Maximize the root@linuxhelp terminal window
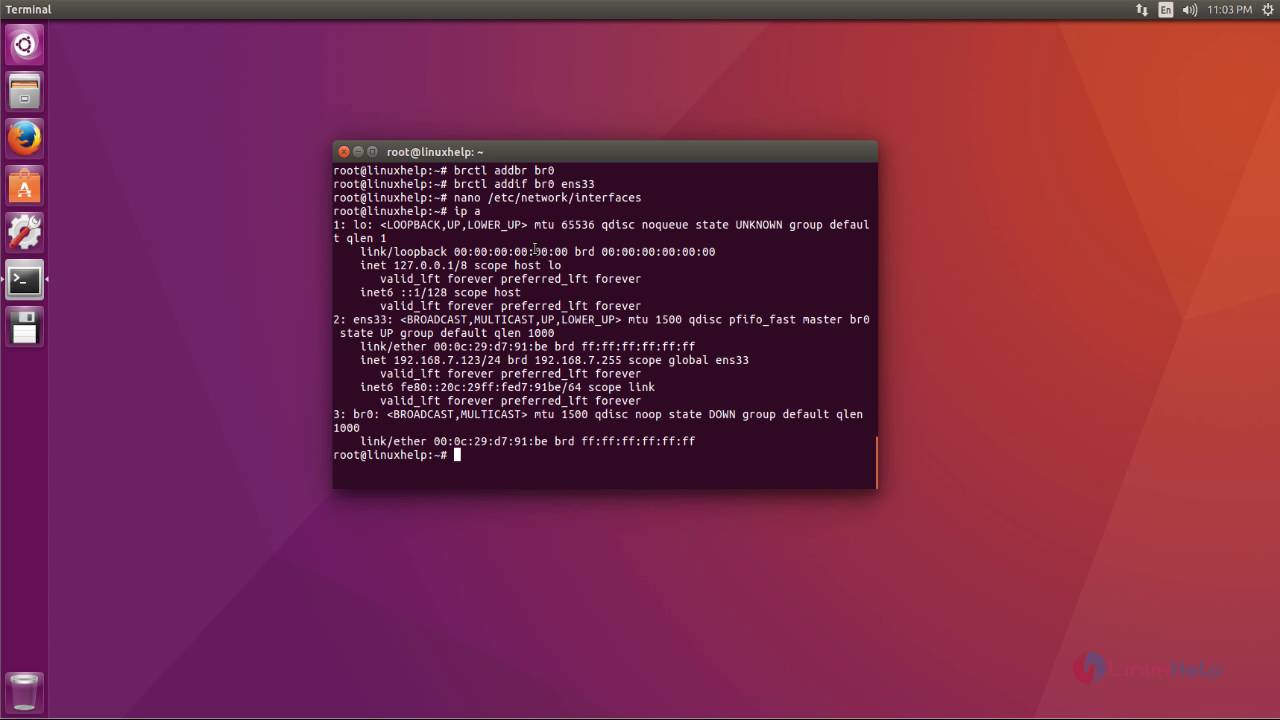The height and width of the screenshot is (720, 1280). point(372,152)
